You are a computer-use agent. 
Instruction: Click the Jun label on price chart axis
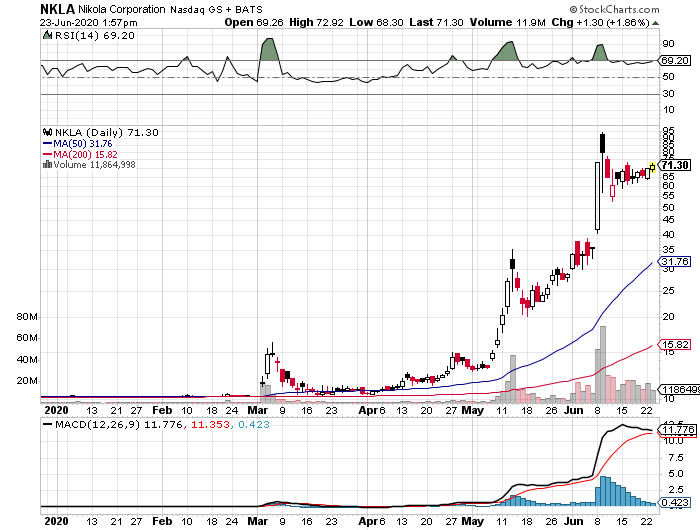click(574, 410)
